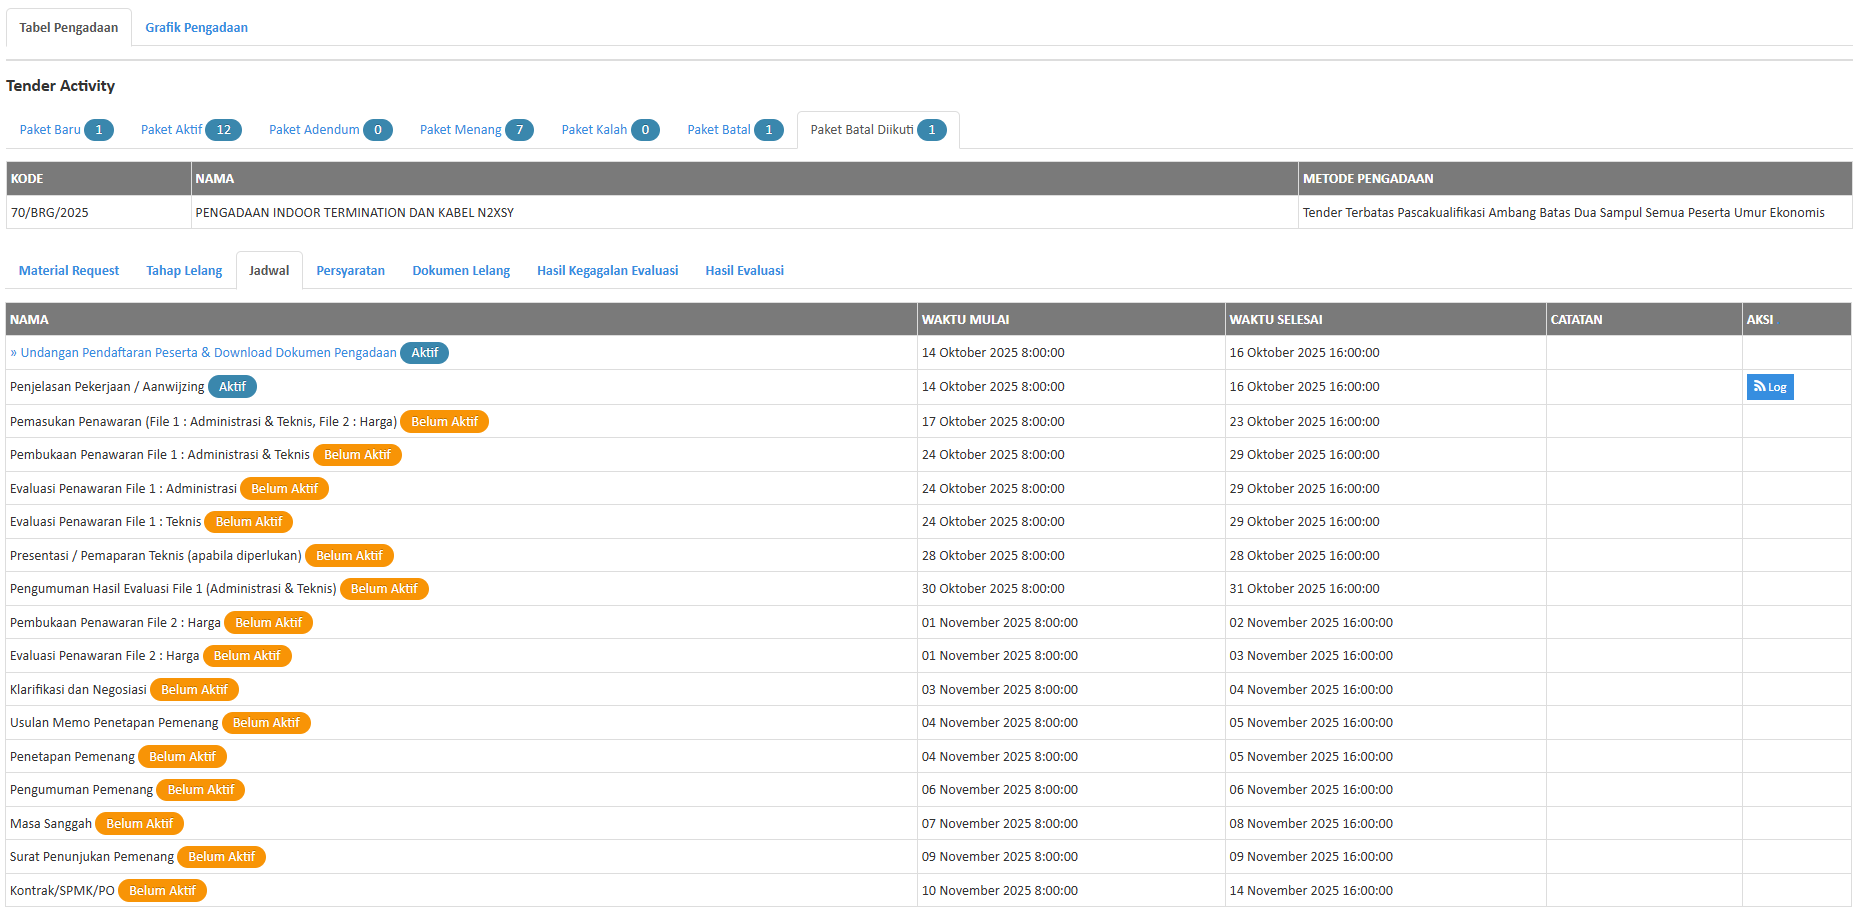This screenshot has height=911, width=1857.
Task: Show the Hasil Evaluasi tab
Action: click(744, 271)
